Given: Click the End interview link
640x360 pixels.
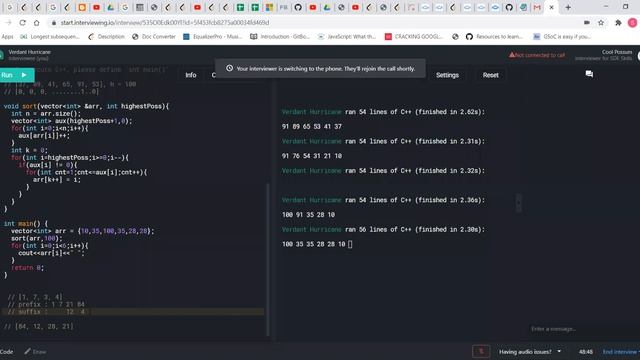Looking at the screenshot, I should point(620,352).
